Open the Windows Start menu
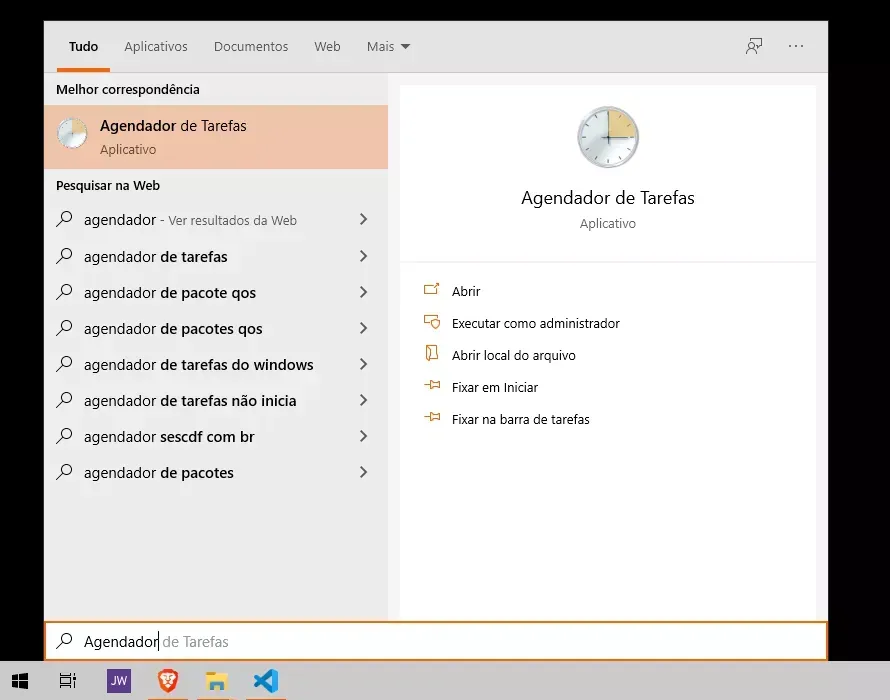Viewport: 890px width, 700px height. (x=20, y=681)
